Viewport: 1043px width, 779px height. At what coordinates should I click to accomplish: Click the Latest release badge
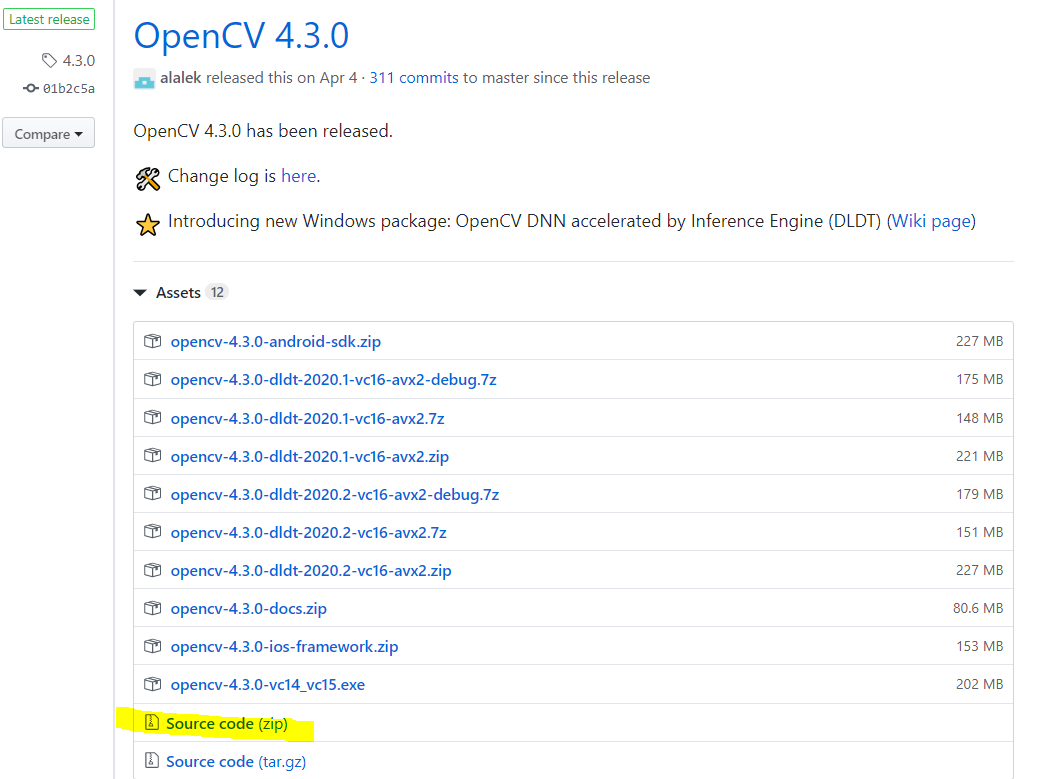pos(49,19)
